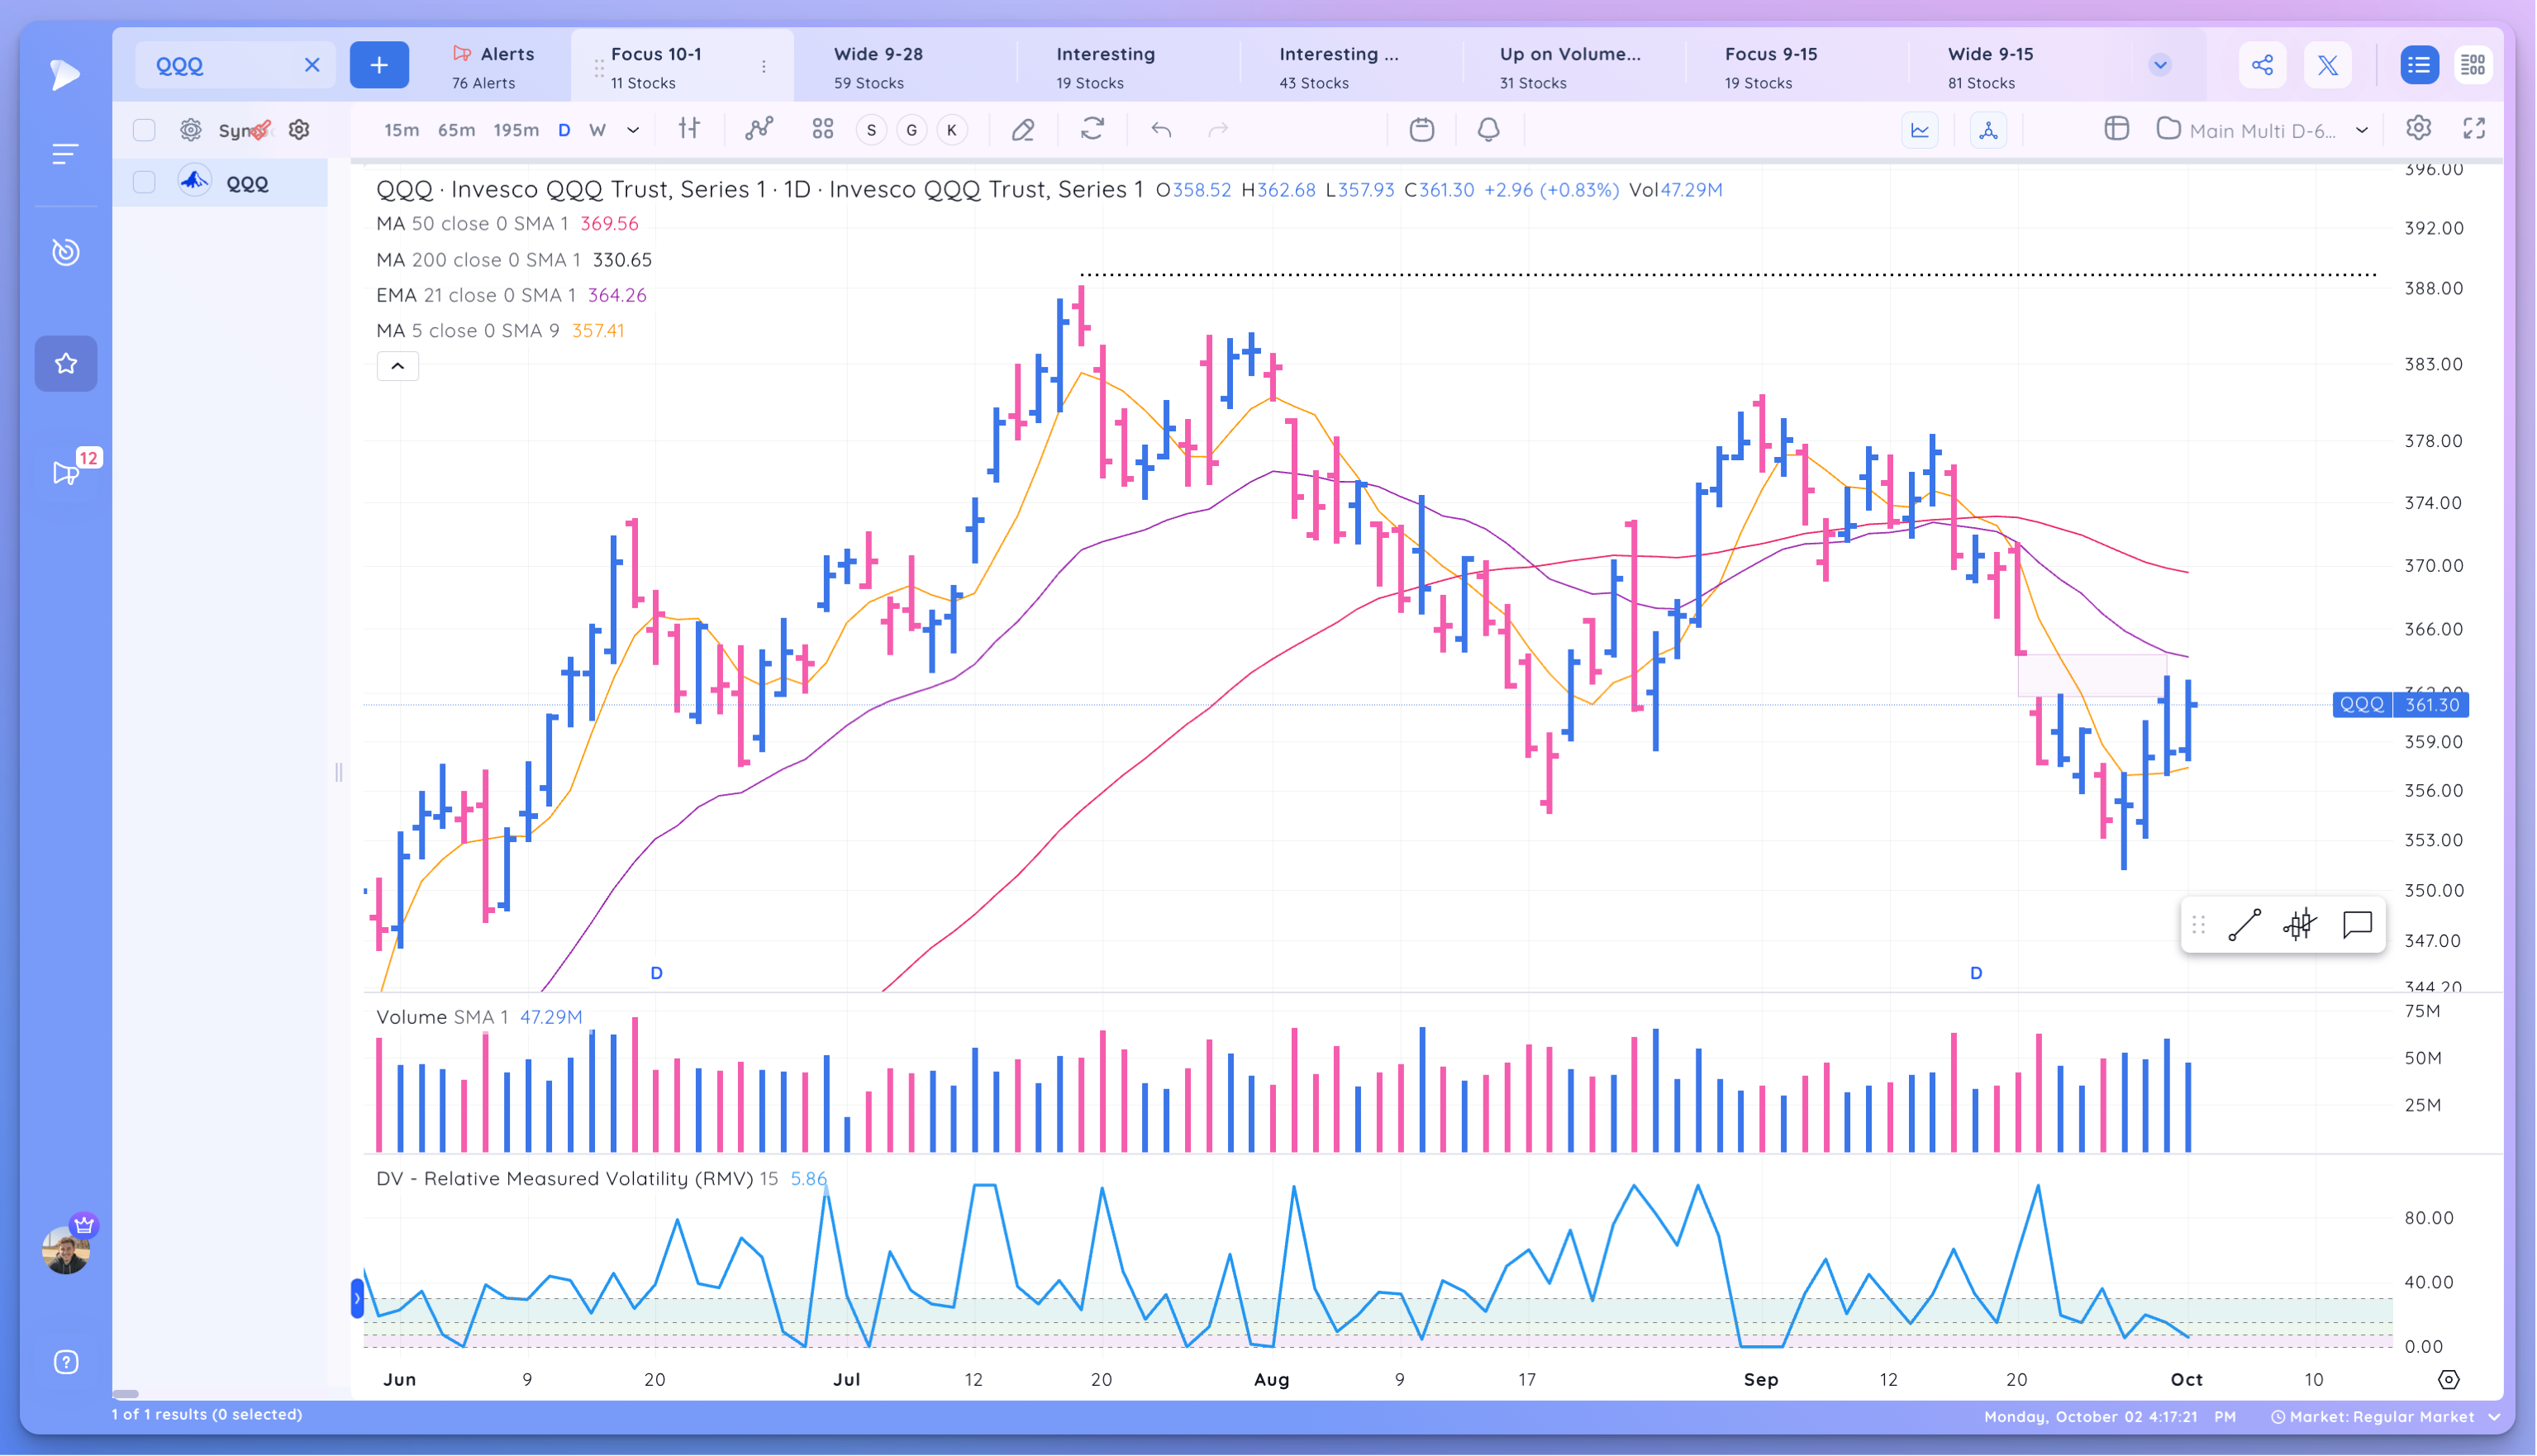The height and width of the screenshot is (1456, 2537).
Task: Set the 15m timeframe
Action: 402,130
